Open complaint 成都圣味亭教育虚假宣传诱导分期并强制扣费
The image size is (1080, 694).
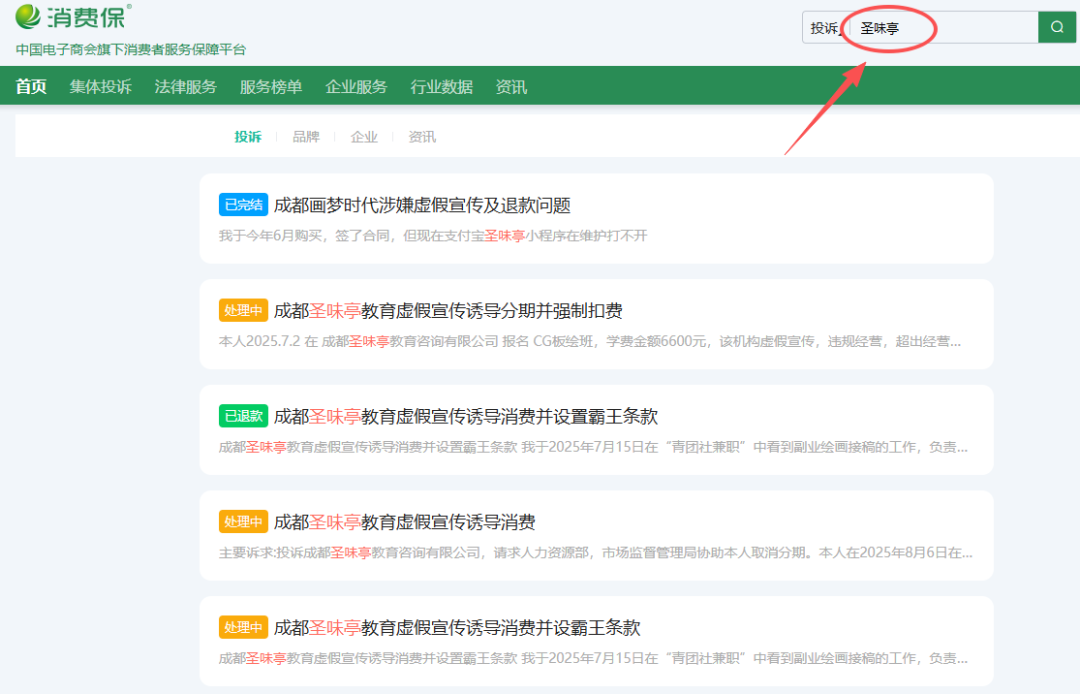point(448,311)
